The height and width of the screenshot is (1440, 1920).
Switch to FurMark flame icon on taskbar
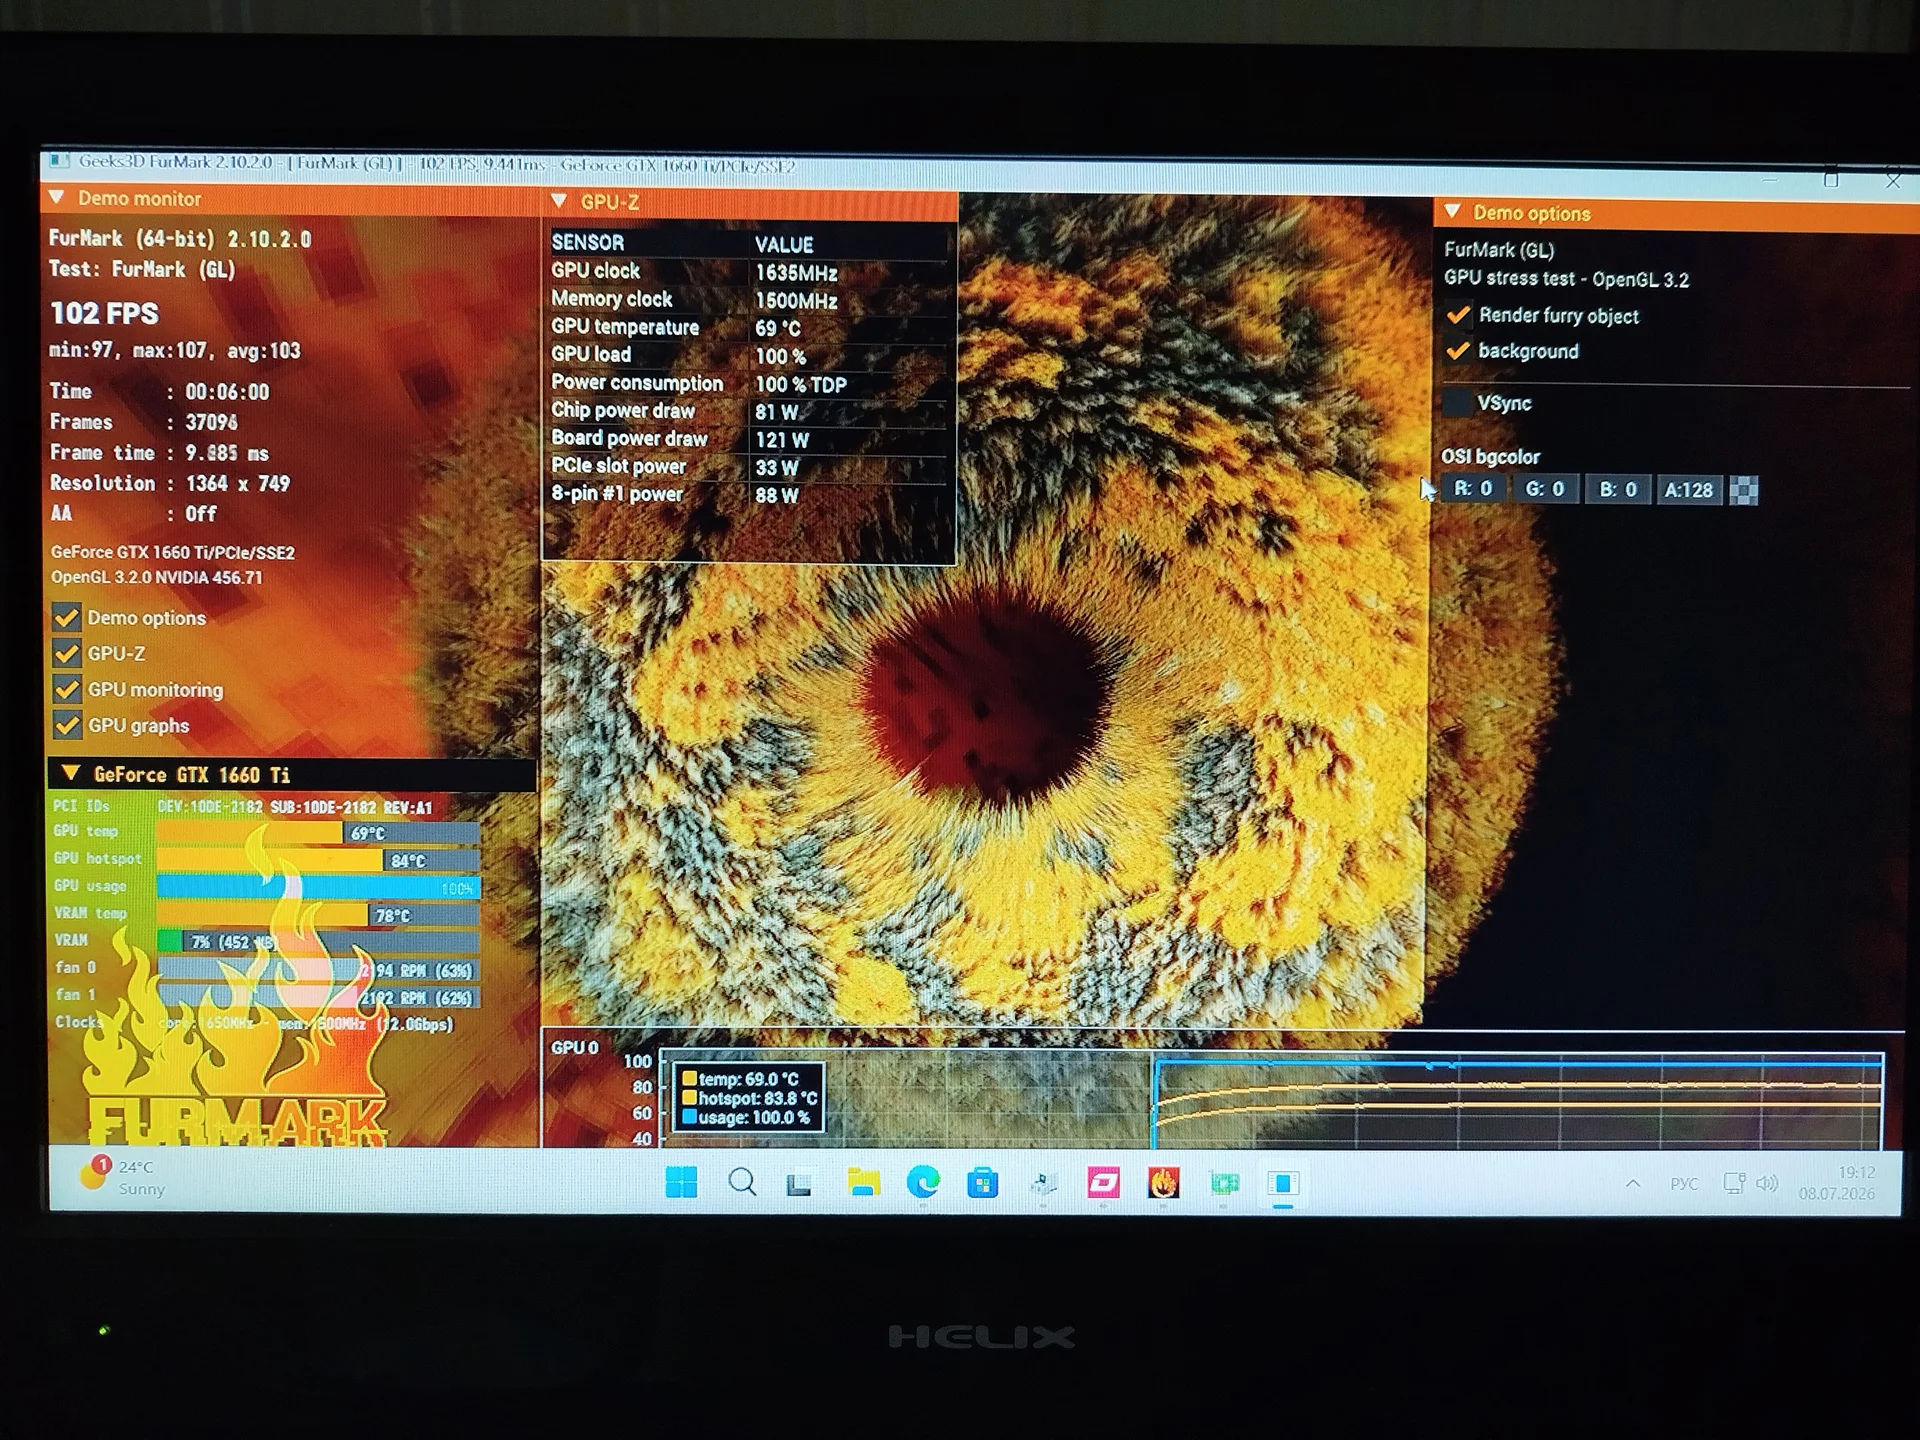[x=1163, y=1184]
